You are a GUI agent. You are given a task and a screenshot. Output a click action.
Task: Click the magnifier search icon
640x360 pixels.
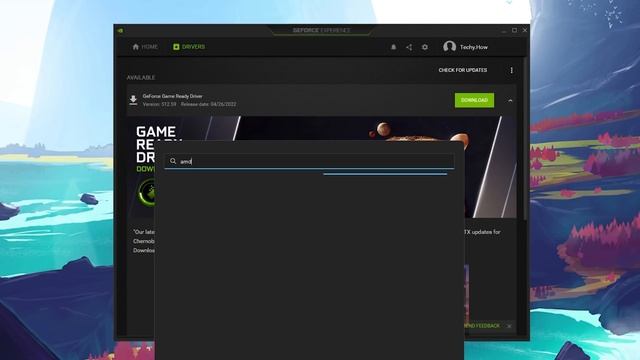[x=173, y=161]
